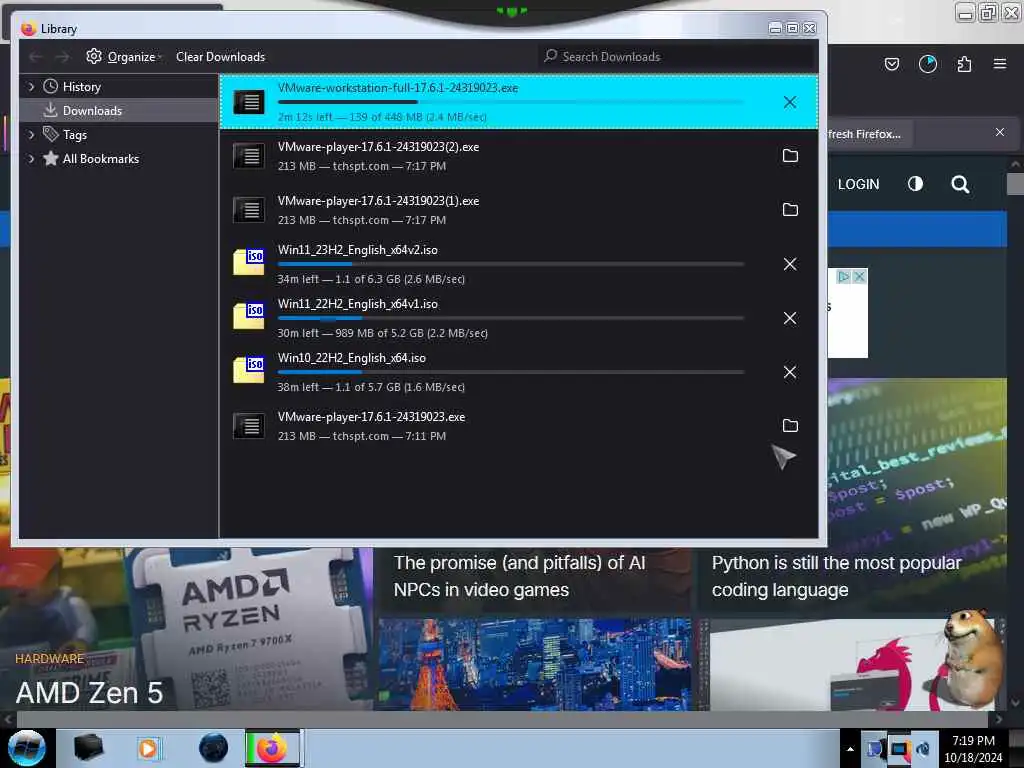Open Firefox hamburger application menu
This screenshot has width=1024, height=768.
[x=1000, y=64]
